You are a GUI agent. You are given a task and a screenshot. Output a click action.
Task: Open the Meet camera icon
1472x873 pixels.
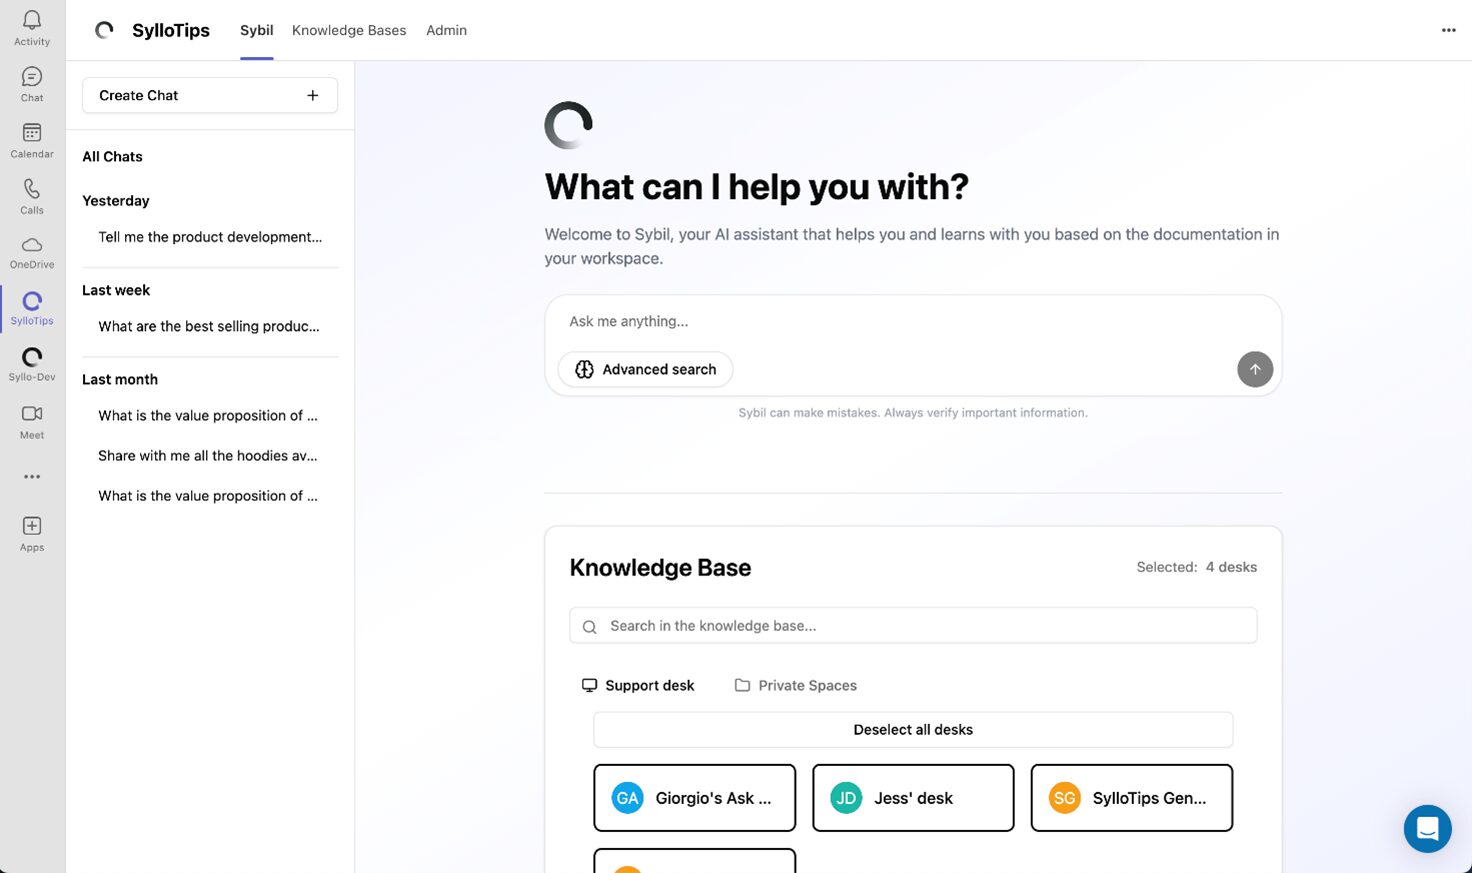(x=32, y=420)
